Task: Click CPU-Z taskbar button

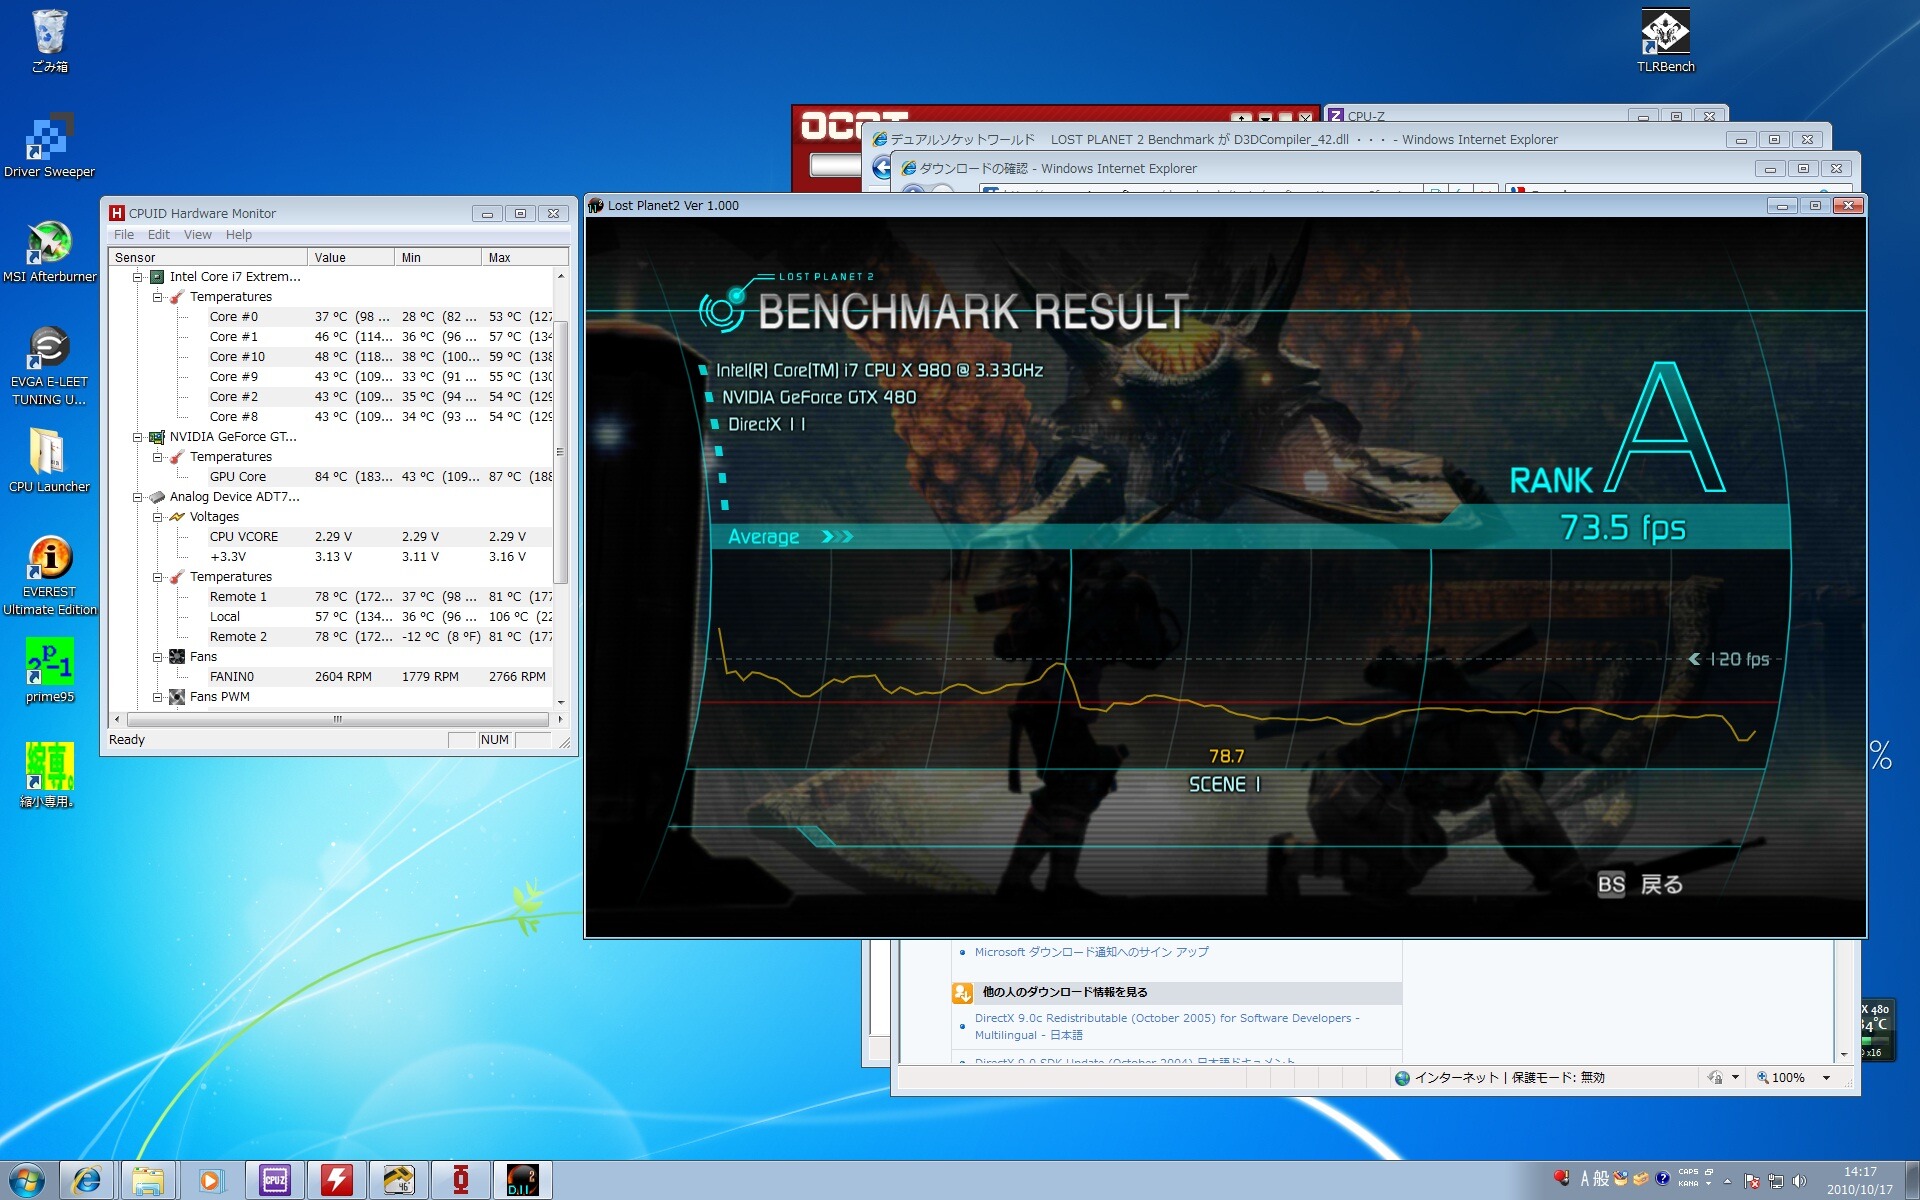Action: (274, 1180)
